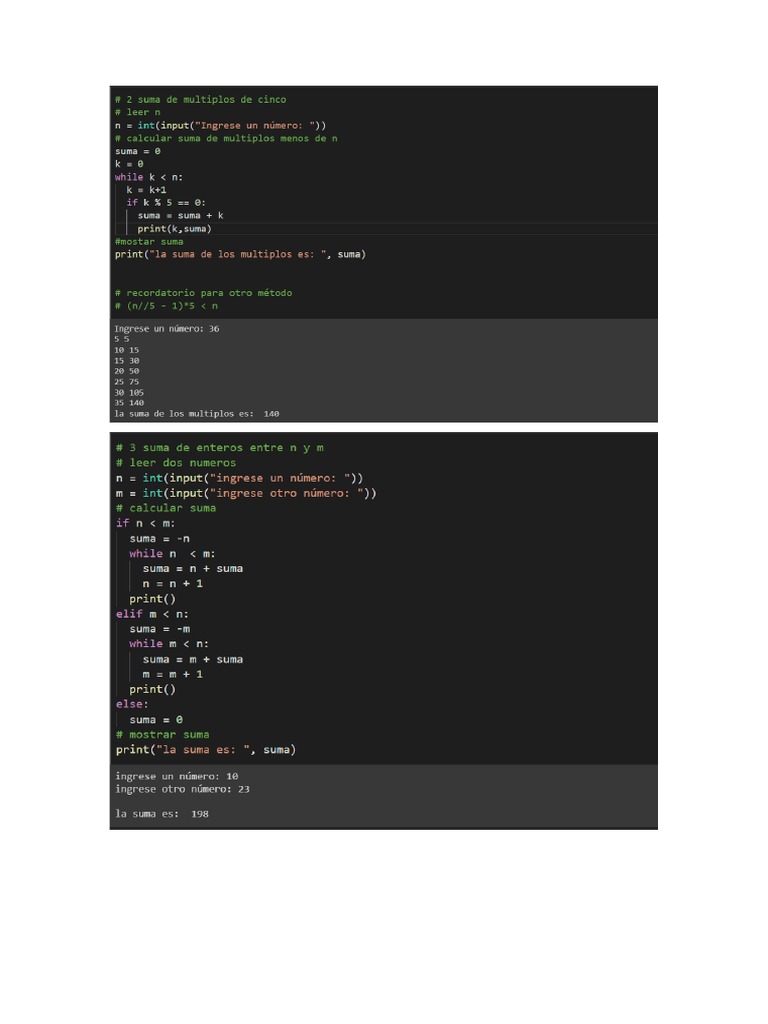Viewport: 768px width, 1024px height.
Task: Click the print "la suma es: " code line
Action: pyautogui.click(x=206, y=749)
